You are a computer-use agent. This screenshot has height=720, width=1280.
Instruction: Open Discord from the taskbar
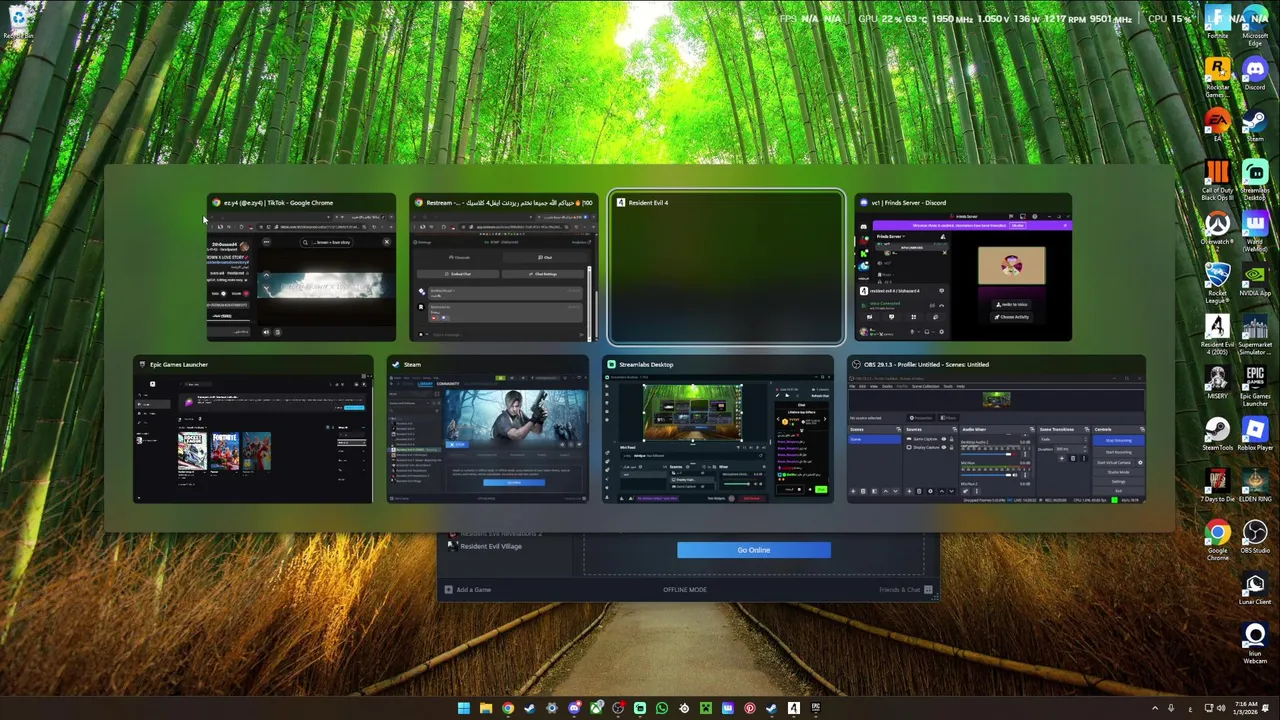click(x=574, y=708)
